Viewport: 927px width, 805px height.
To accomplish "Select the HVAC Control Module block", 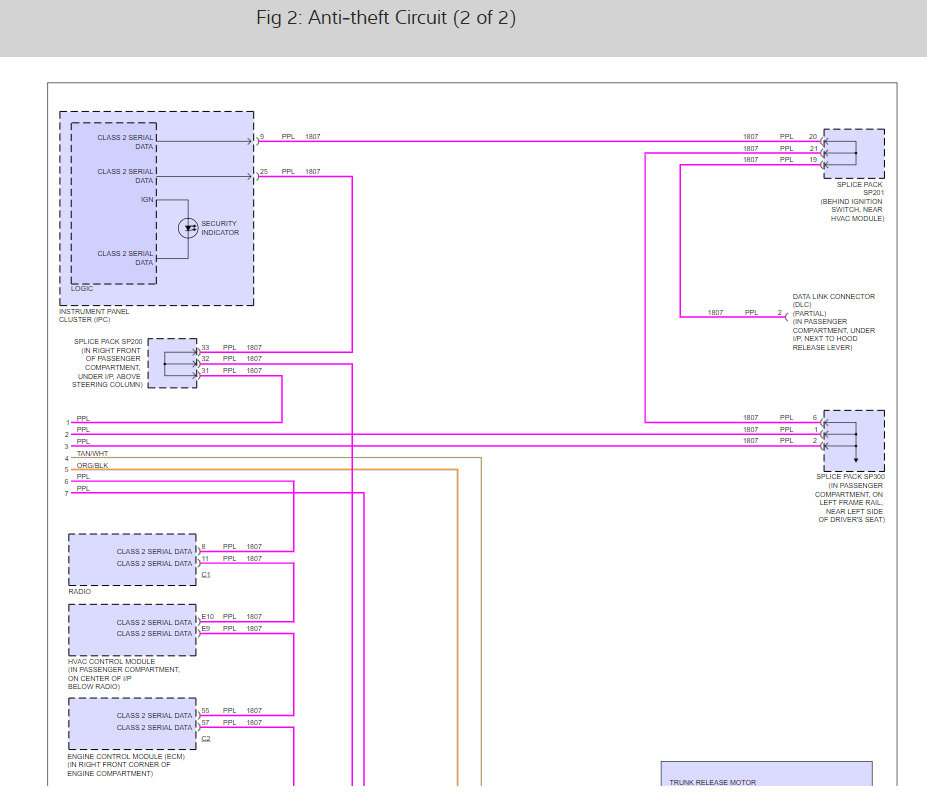I will point(132,629).
